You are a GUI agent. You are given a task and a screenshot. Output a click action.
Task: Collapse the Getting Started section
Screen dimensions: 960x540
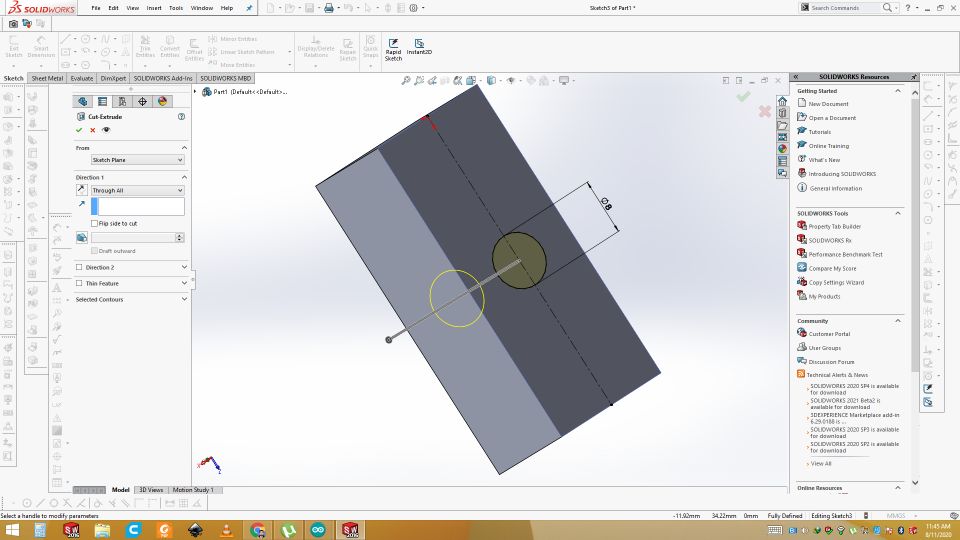898,91
